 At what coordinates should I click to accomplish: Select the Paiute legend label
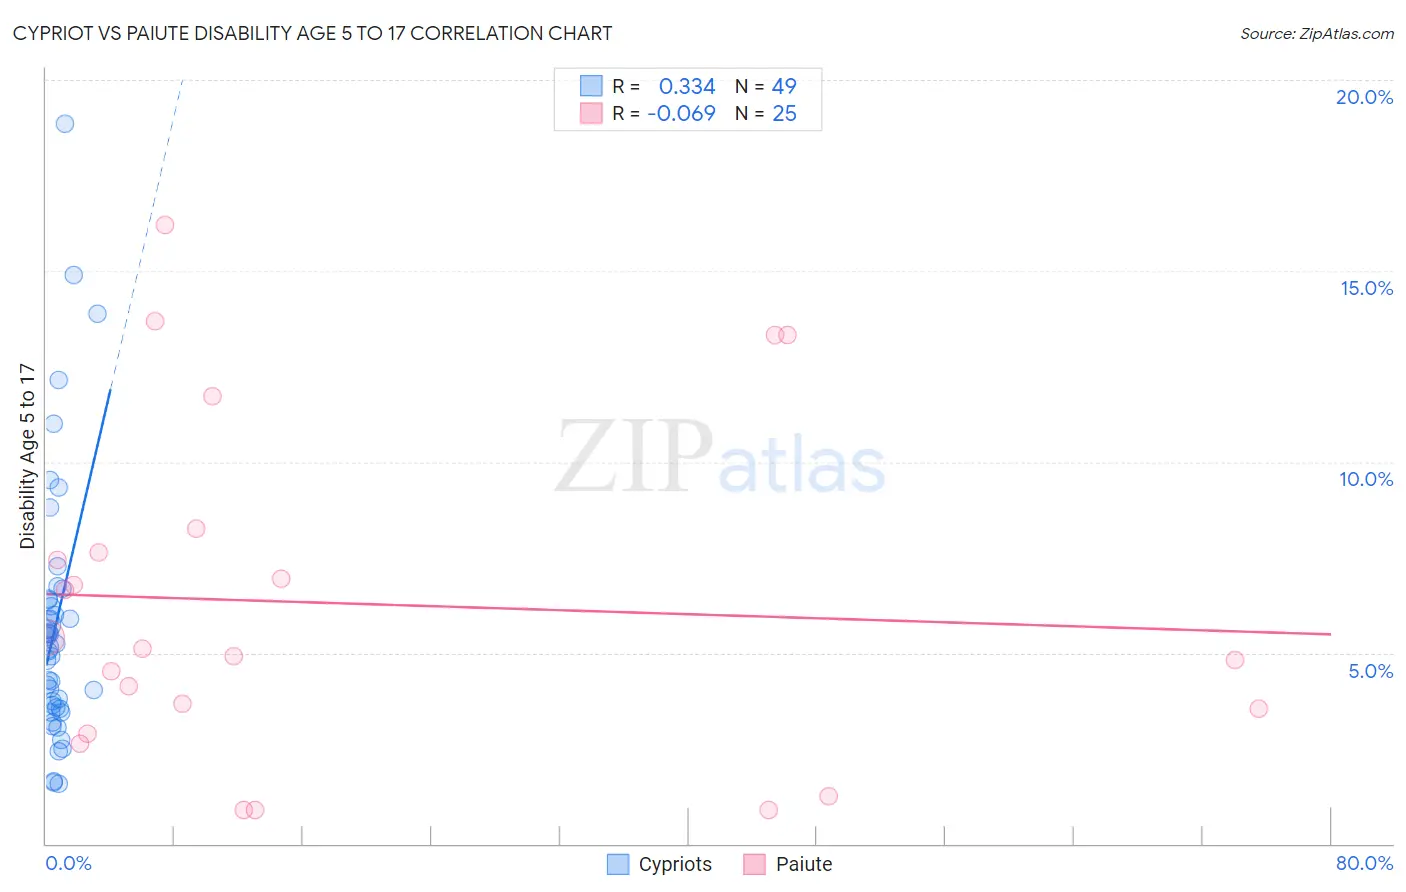(804, 864)
